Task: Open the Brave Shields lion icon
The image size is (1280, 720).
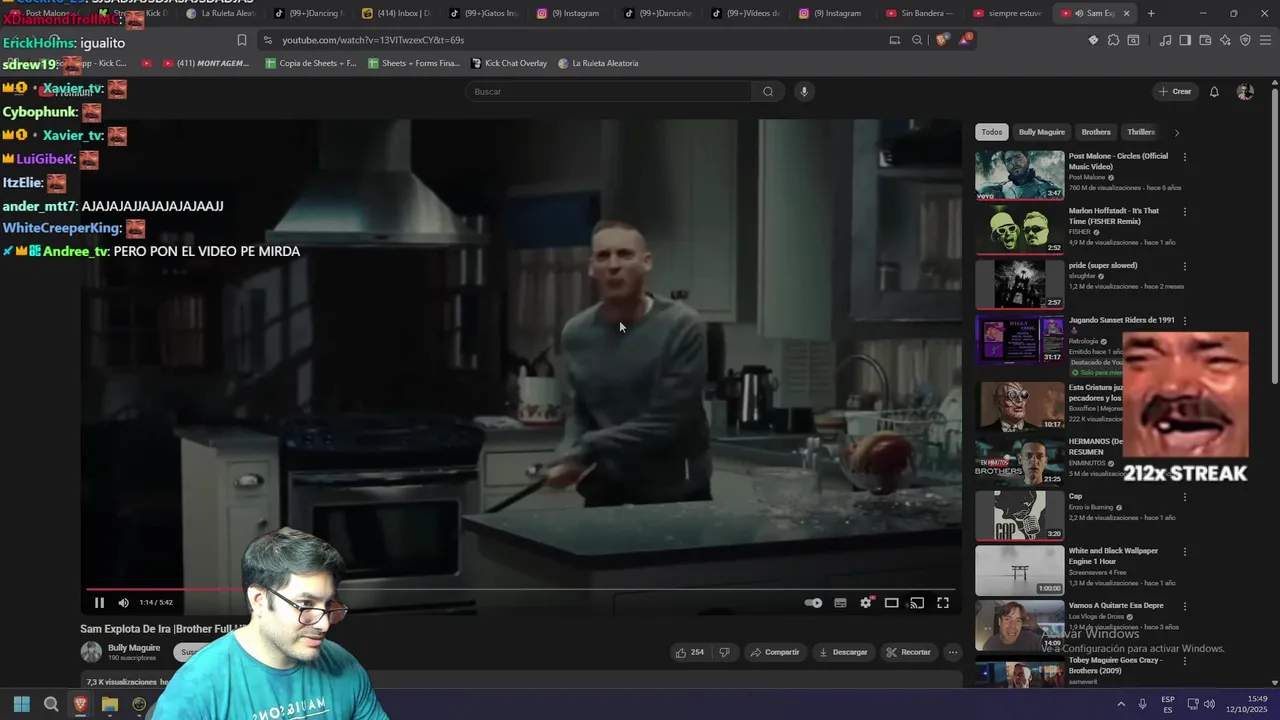Action: tap(942, 40)
